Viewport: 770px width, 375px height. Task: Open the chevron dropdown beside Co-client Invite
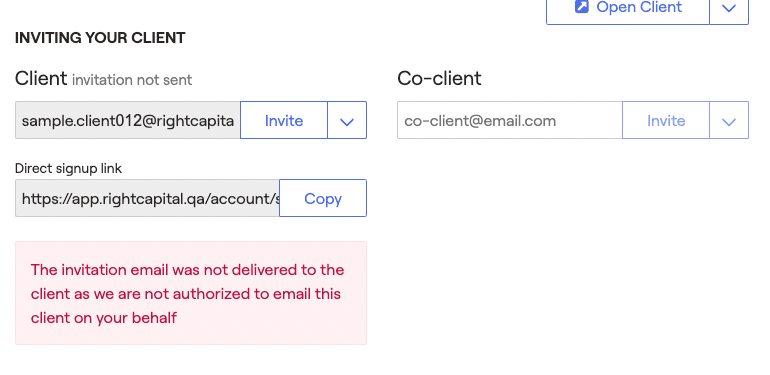pos(729,120)
